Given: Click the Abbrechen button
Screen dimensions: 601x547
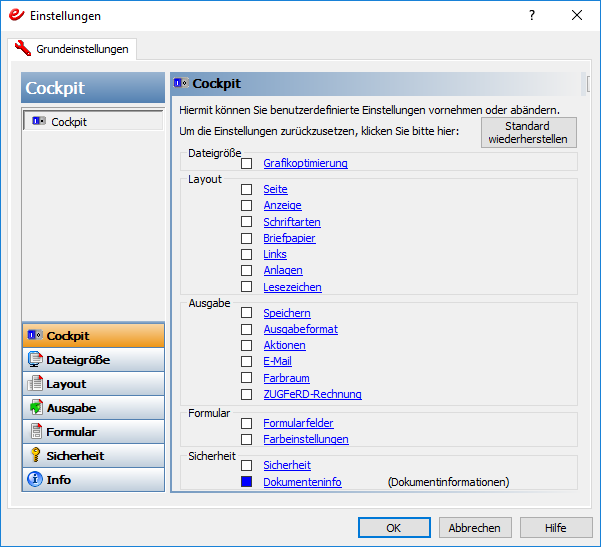Looking at the screenshot, I should (475, 528).
